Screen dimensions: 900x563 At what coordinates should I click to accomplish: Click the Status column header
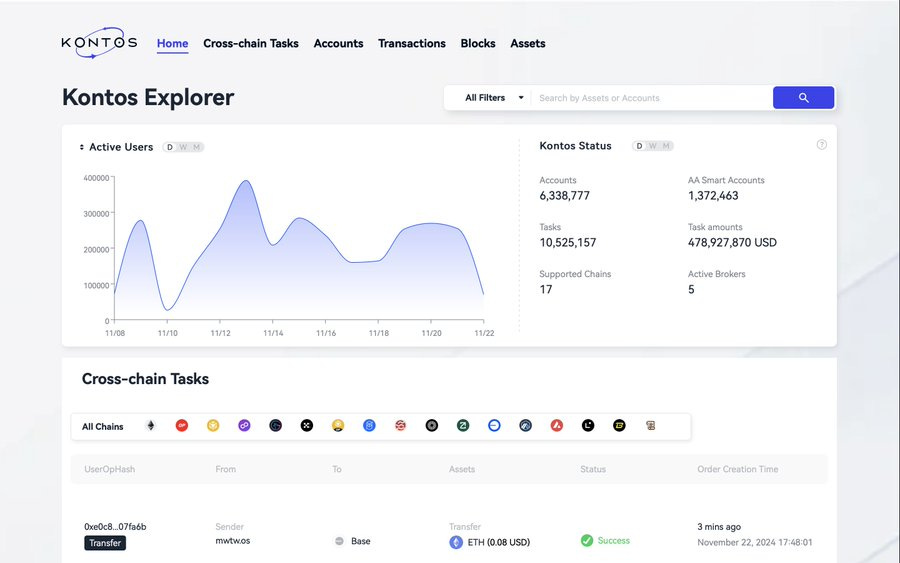pos(593,469)
